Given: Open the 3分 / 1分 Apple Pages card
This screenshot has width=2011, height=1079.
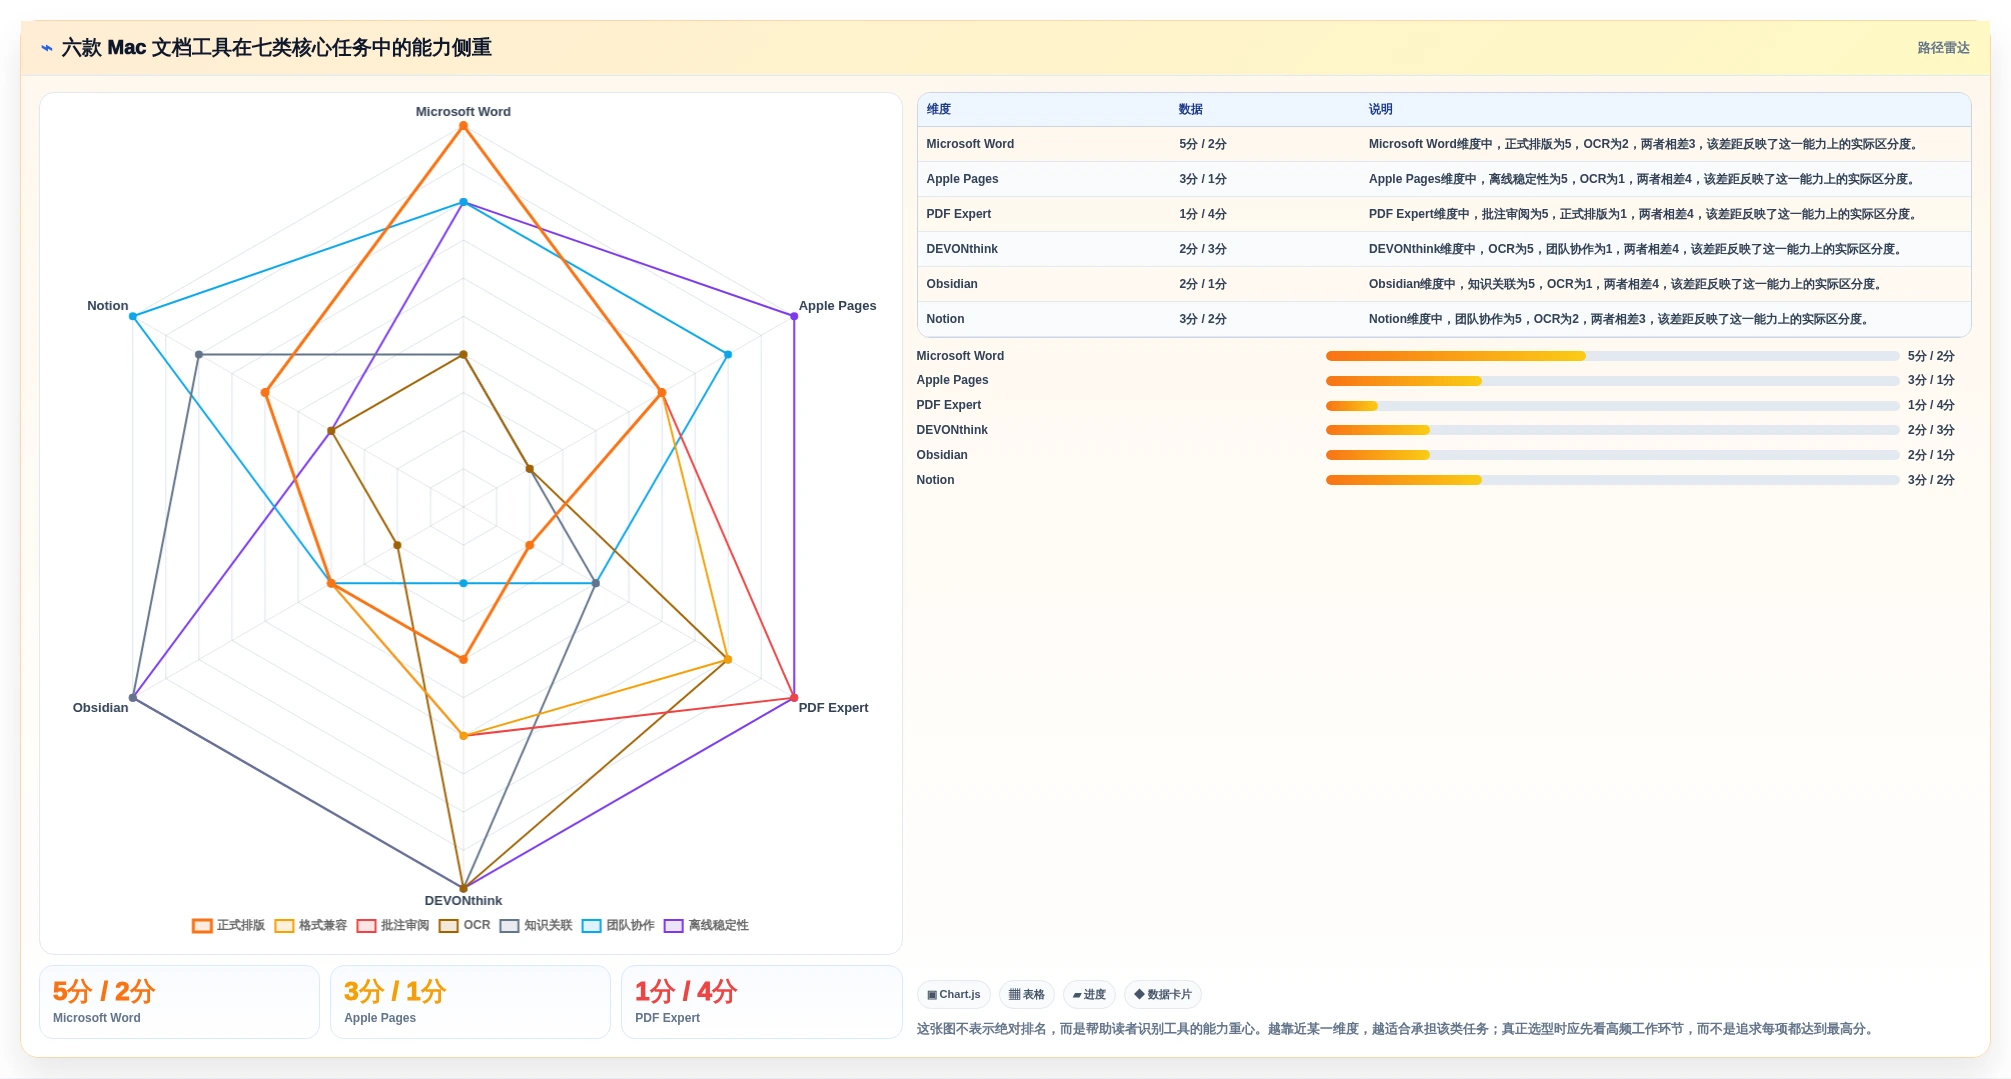Looking at the screenshot, I should click(470, 1002).
